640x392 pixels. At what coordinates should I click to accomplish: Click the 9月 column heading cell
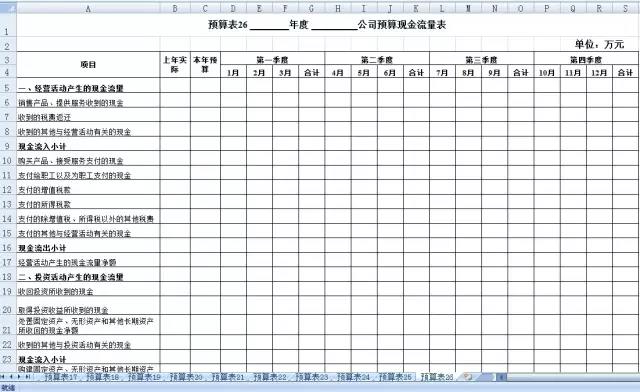point(494,72)
